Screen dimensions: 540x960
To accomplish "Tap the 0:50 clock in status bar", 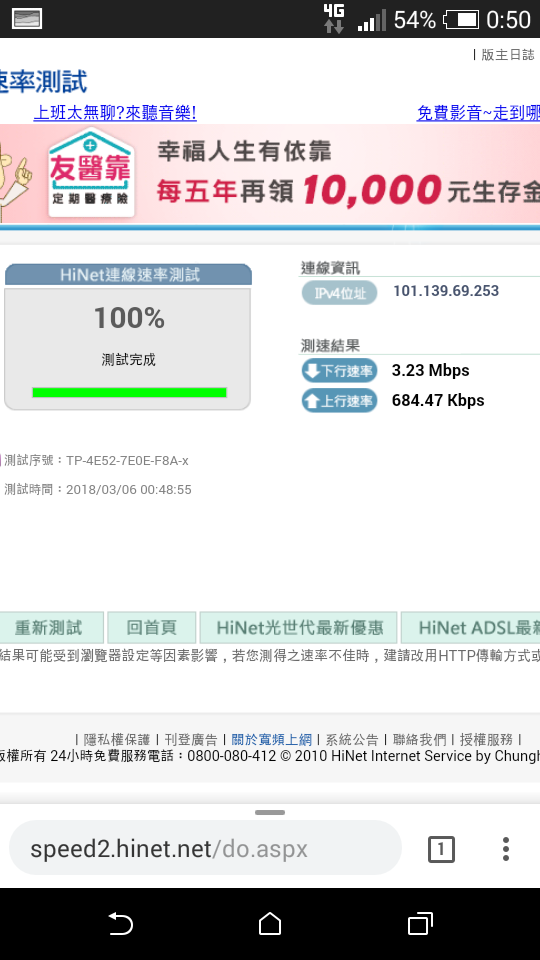I will (x=508, y=20).
